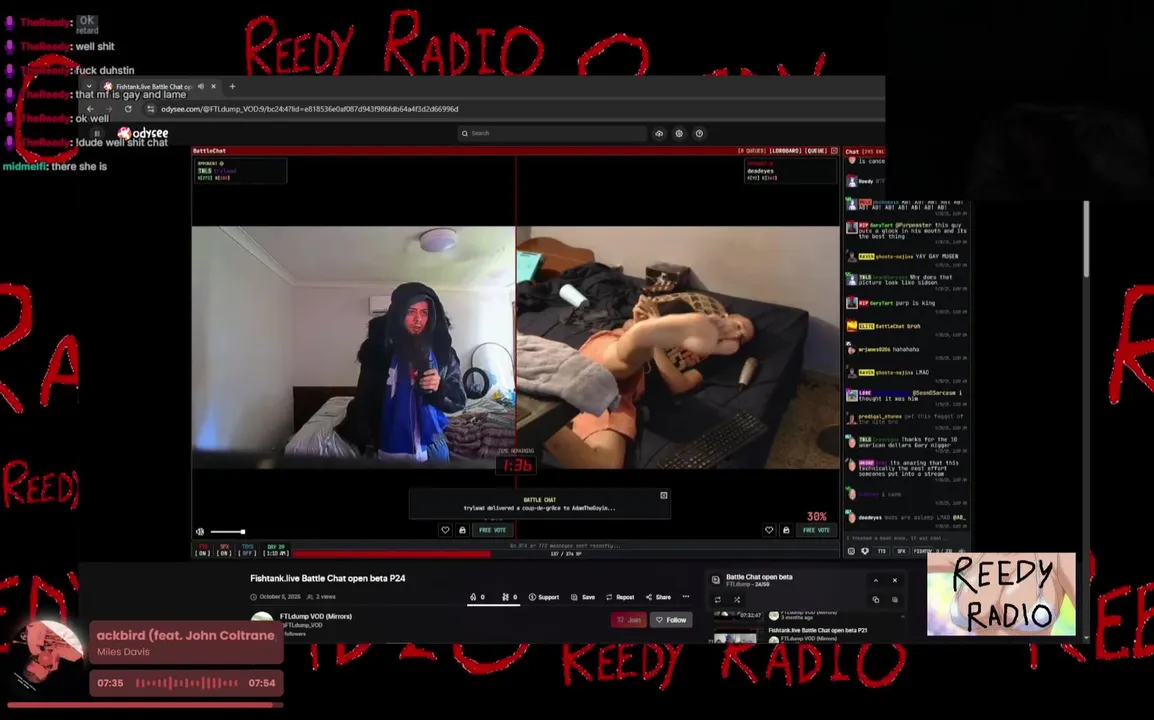
Task: Reload the Odysee page
Action: tap(128, 109)
